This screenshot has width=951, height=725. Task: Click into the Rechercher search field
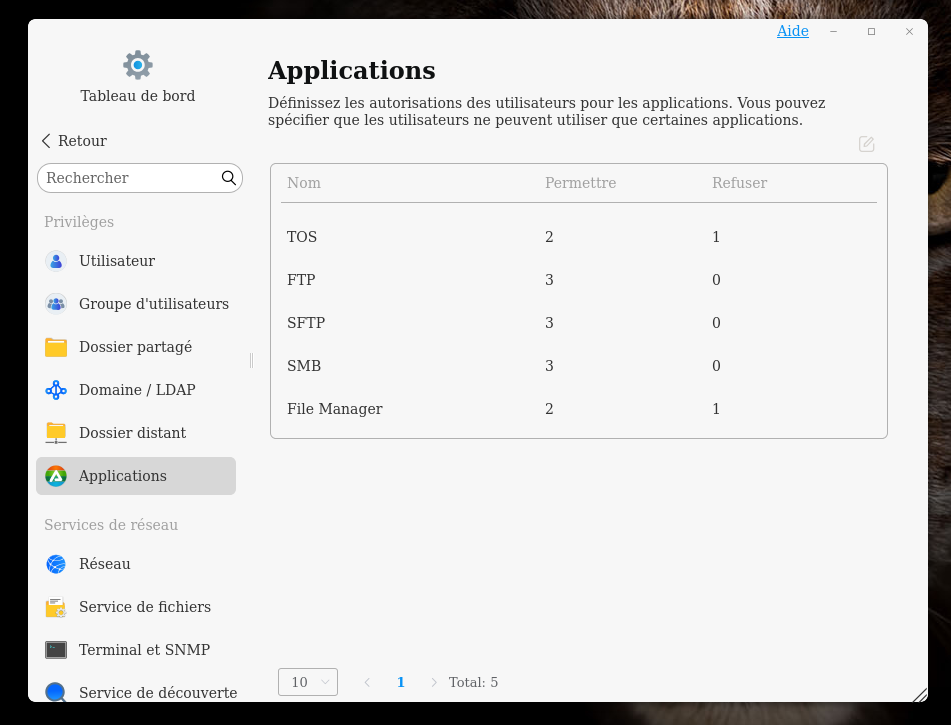click(x=130, y=178)
